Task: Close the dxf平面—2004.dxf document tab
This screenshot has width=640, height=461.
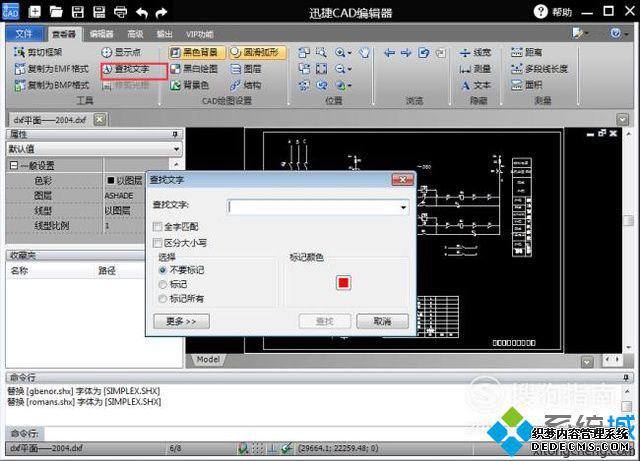Action: tap(100, 120)
